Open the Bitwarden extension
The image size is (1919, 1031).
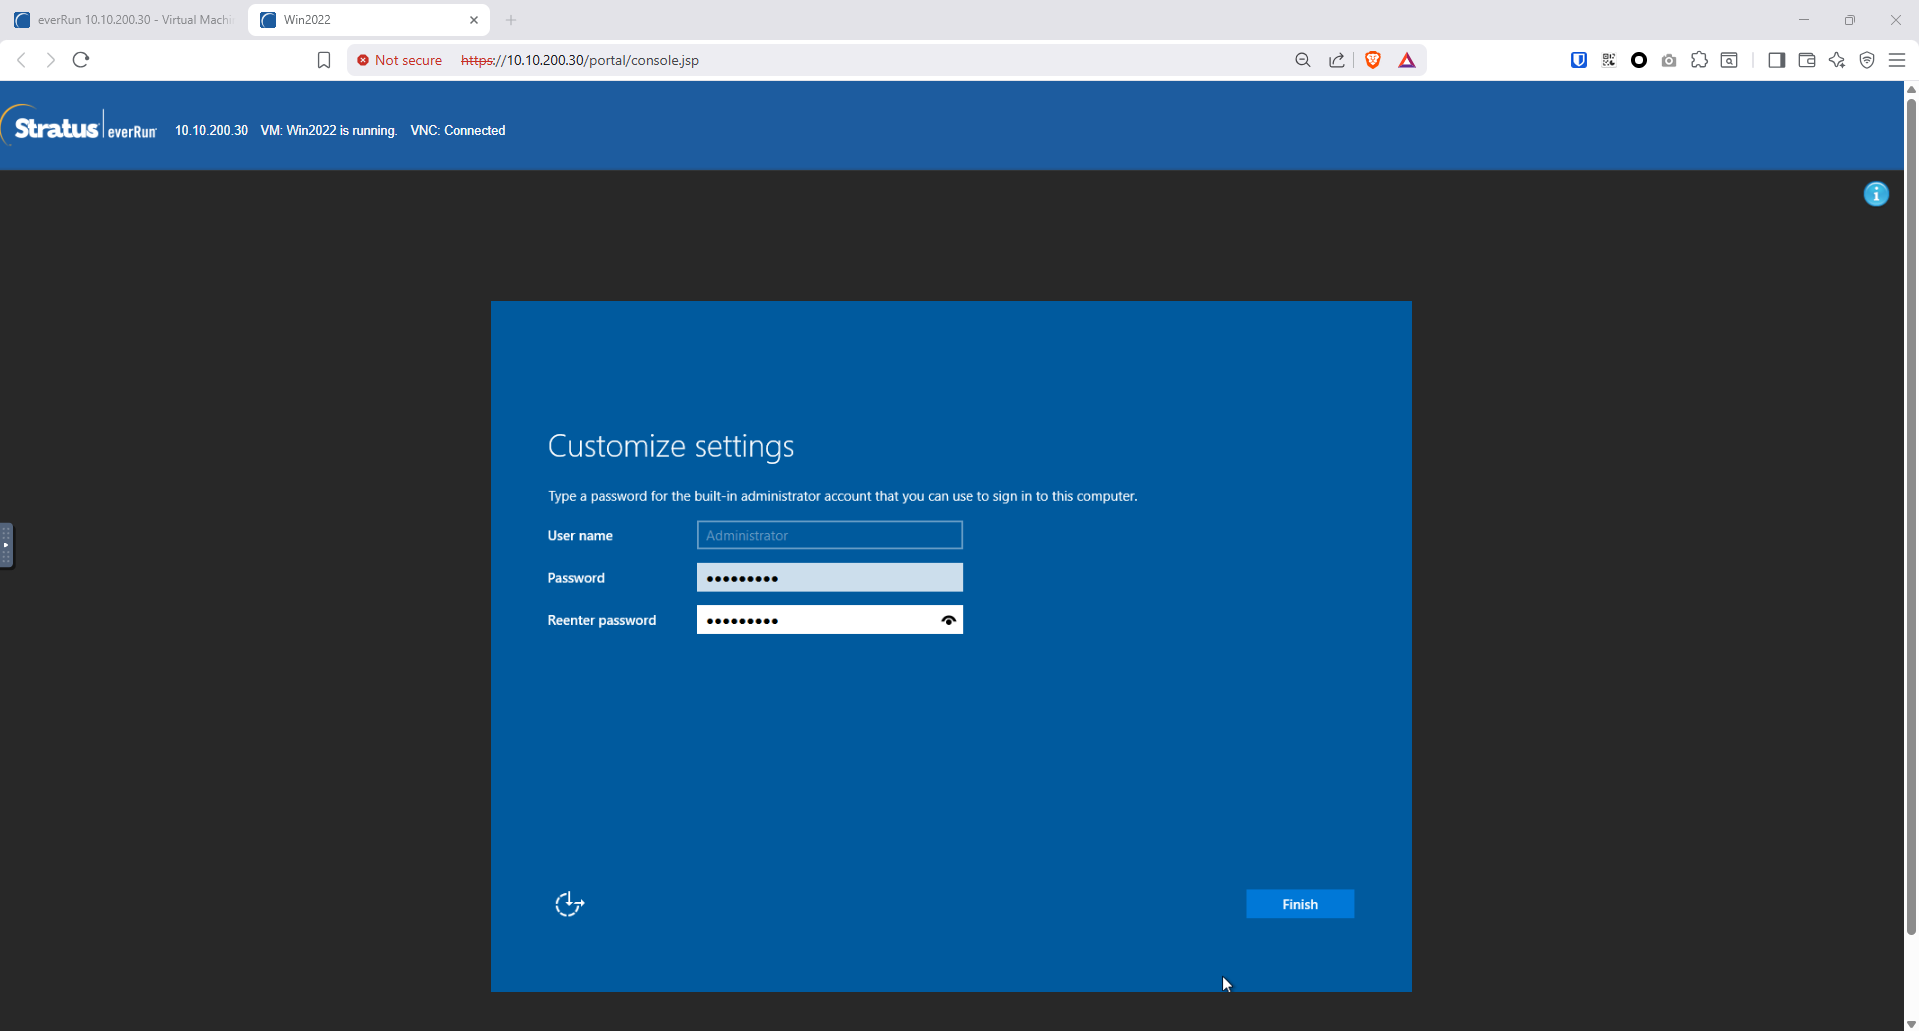tap(1579, 60)
